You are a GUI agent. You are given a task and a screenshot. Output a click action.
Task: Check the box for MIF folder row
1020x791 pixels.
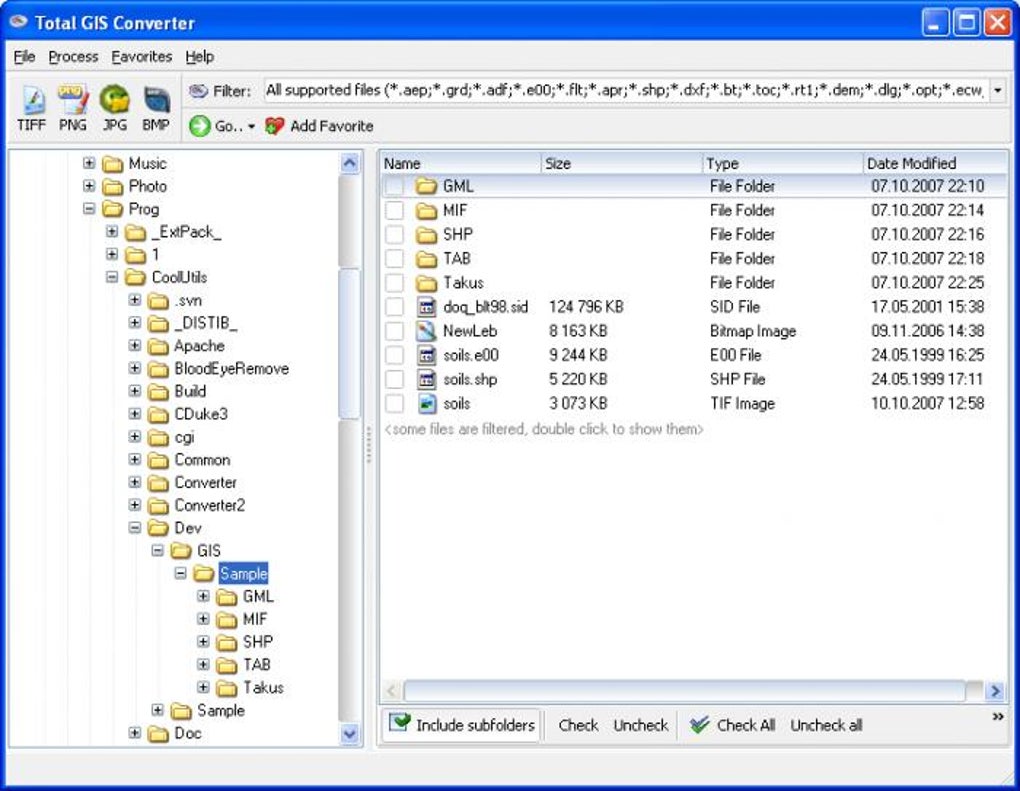(394, 211)
